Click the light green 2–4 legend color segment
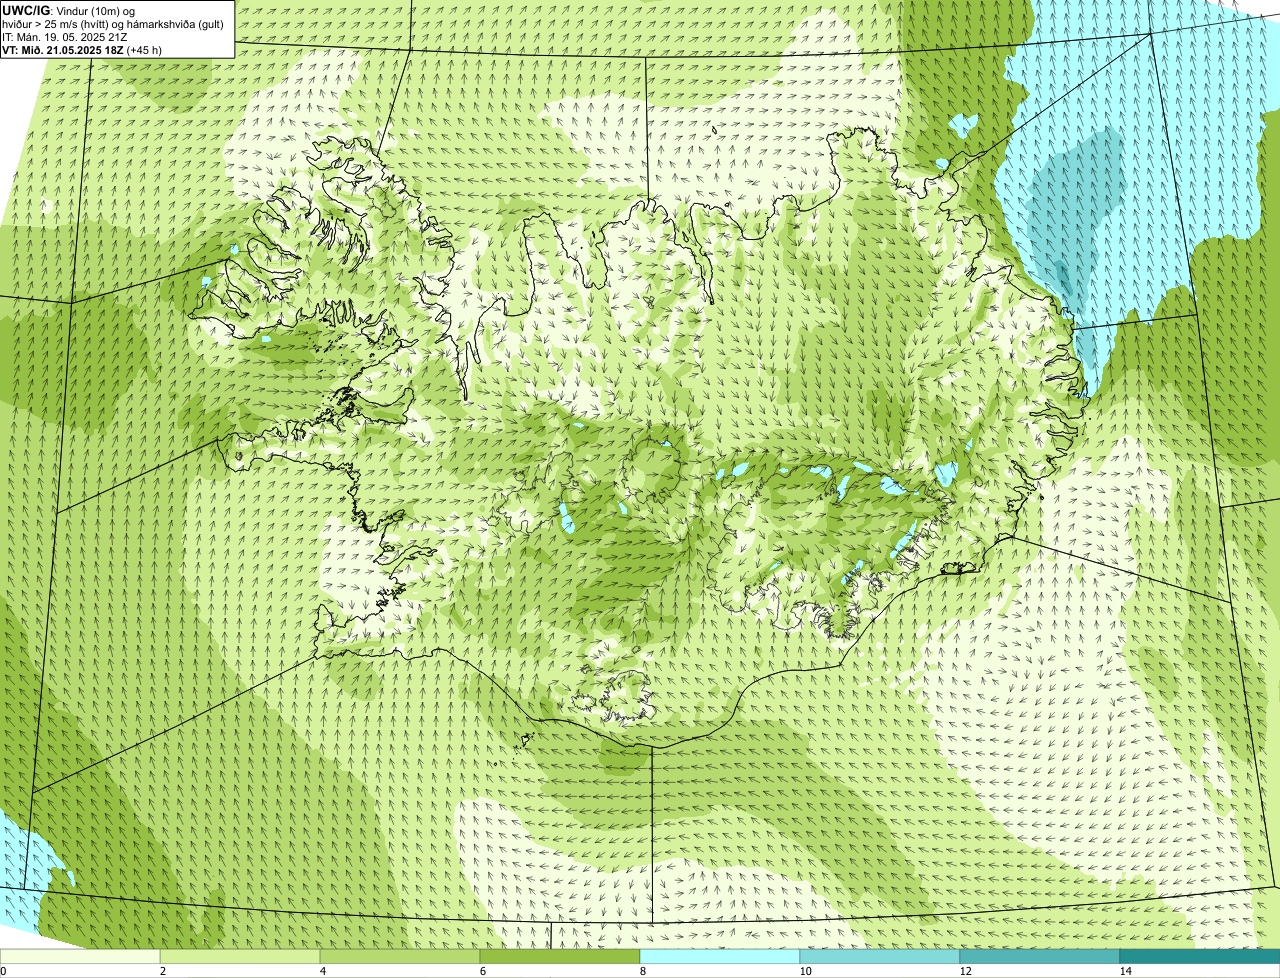Image resolution: width=1280 pixels, height=978 pixels. pyautogui.click(x=240, y=957)
